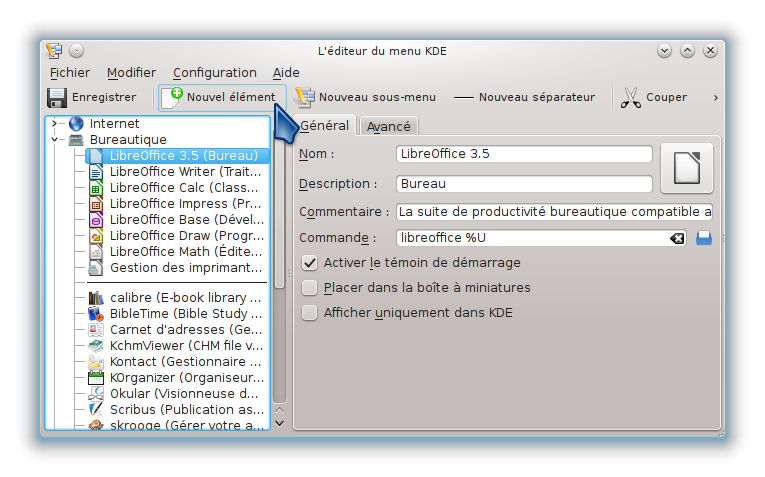Click the Nom input field

coord(524,154)
